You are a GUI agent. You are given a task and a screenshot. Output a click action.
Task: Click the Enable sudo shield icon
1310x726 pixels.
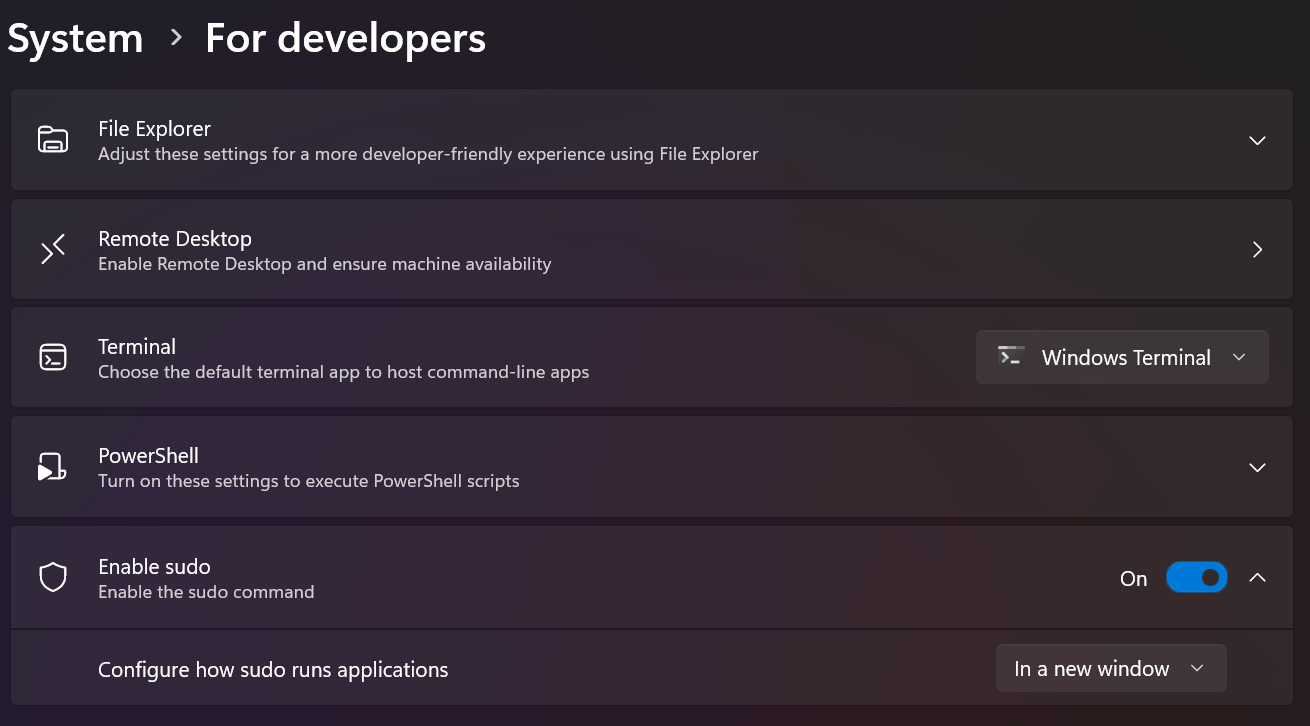(x=53, y=578)
